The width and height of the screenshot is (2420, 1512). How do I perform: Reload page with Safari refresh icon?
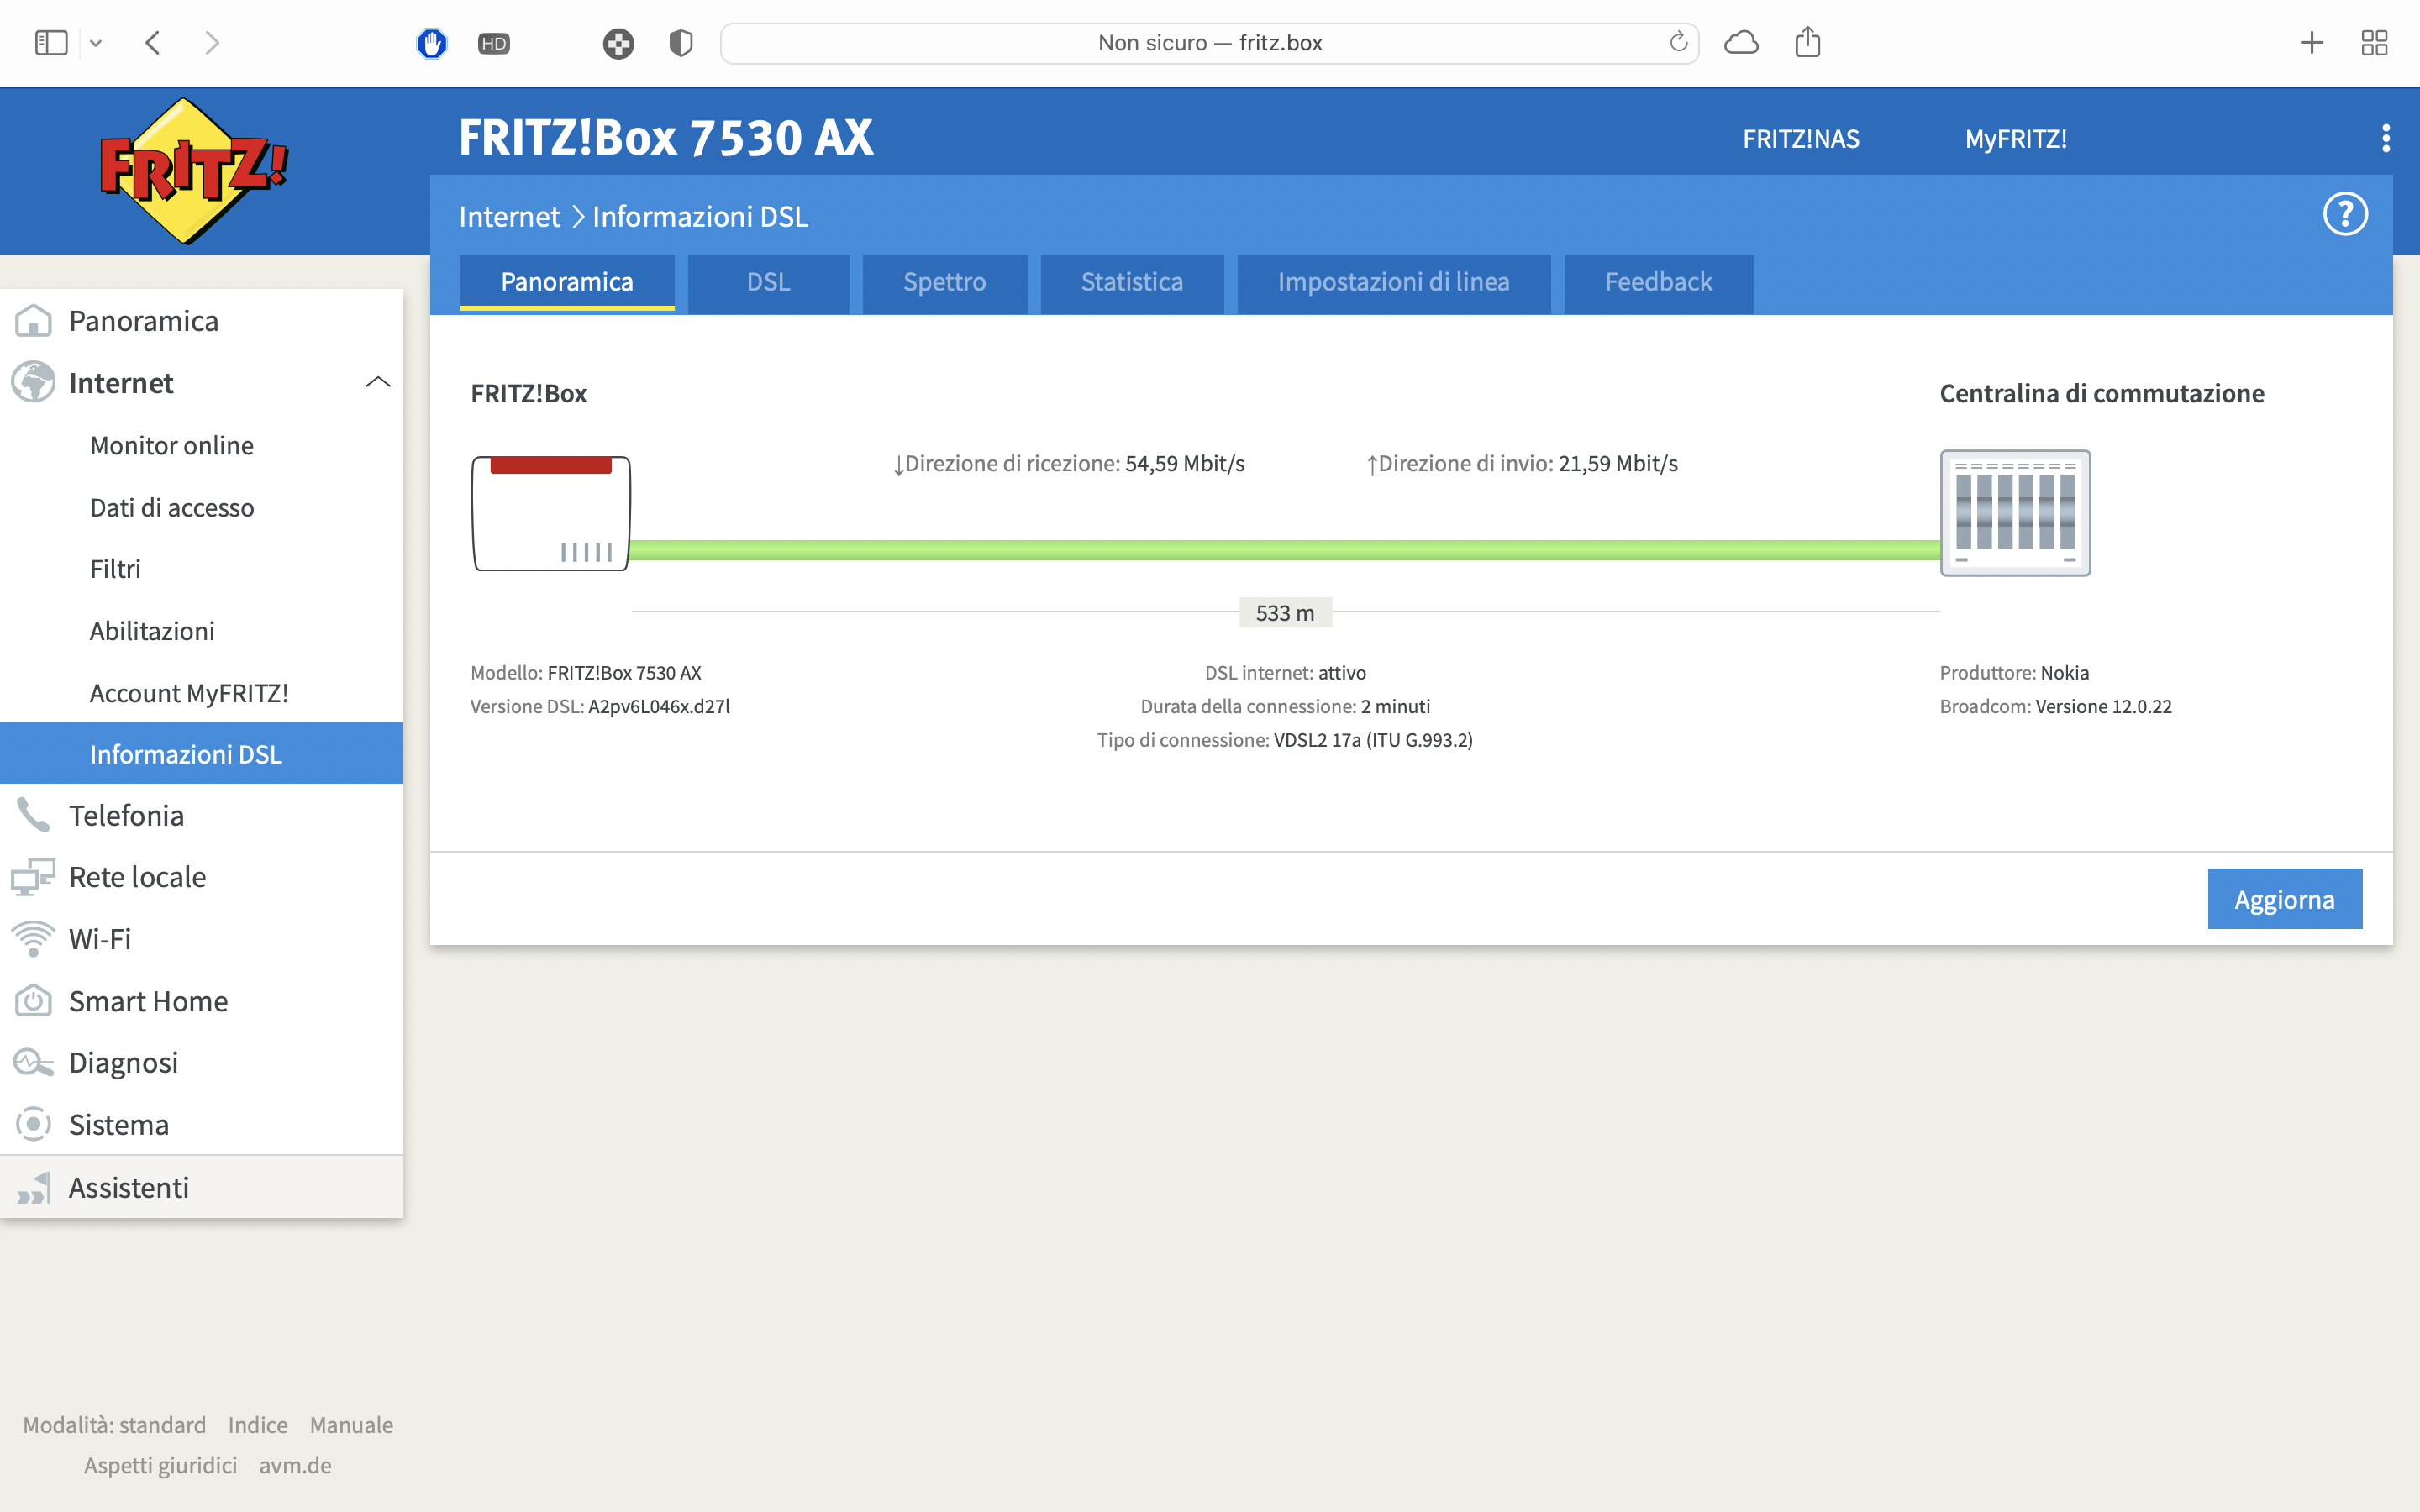point(1678,42)
